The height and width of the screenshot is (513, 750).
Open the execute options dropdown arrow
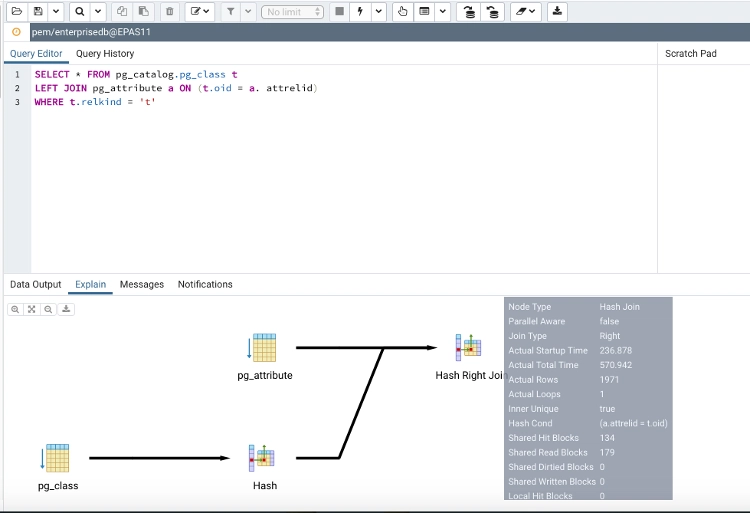378,11
